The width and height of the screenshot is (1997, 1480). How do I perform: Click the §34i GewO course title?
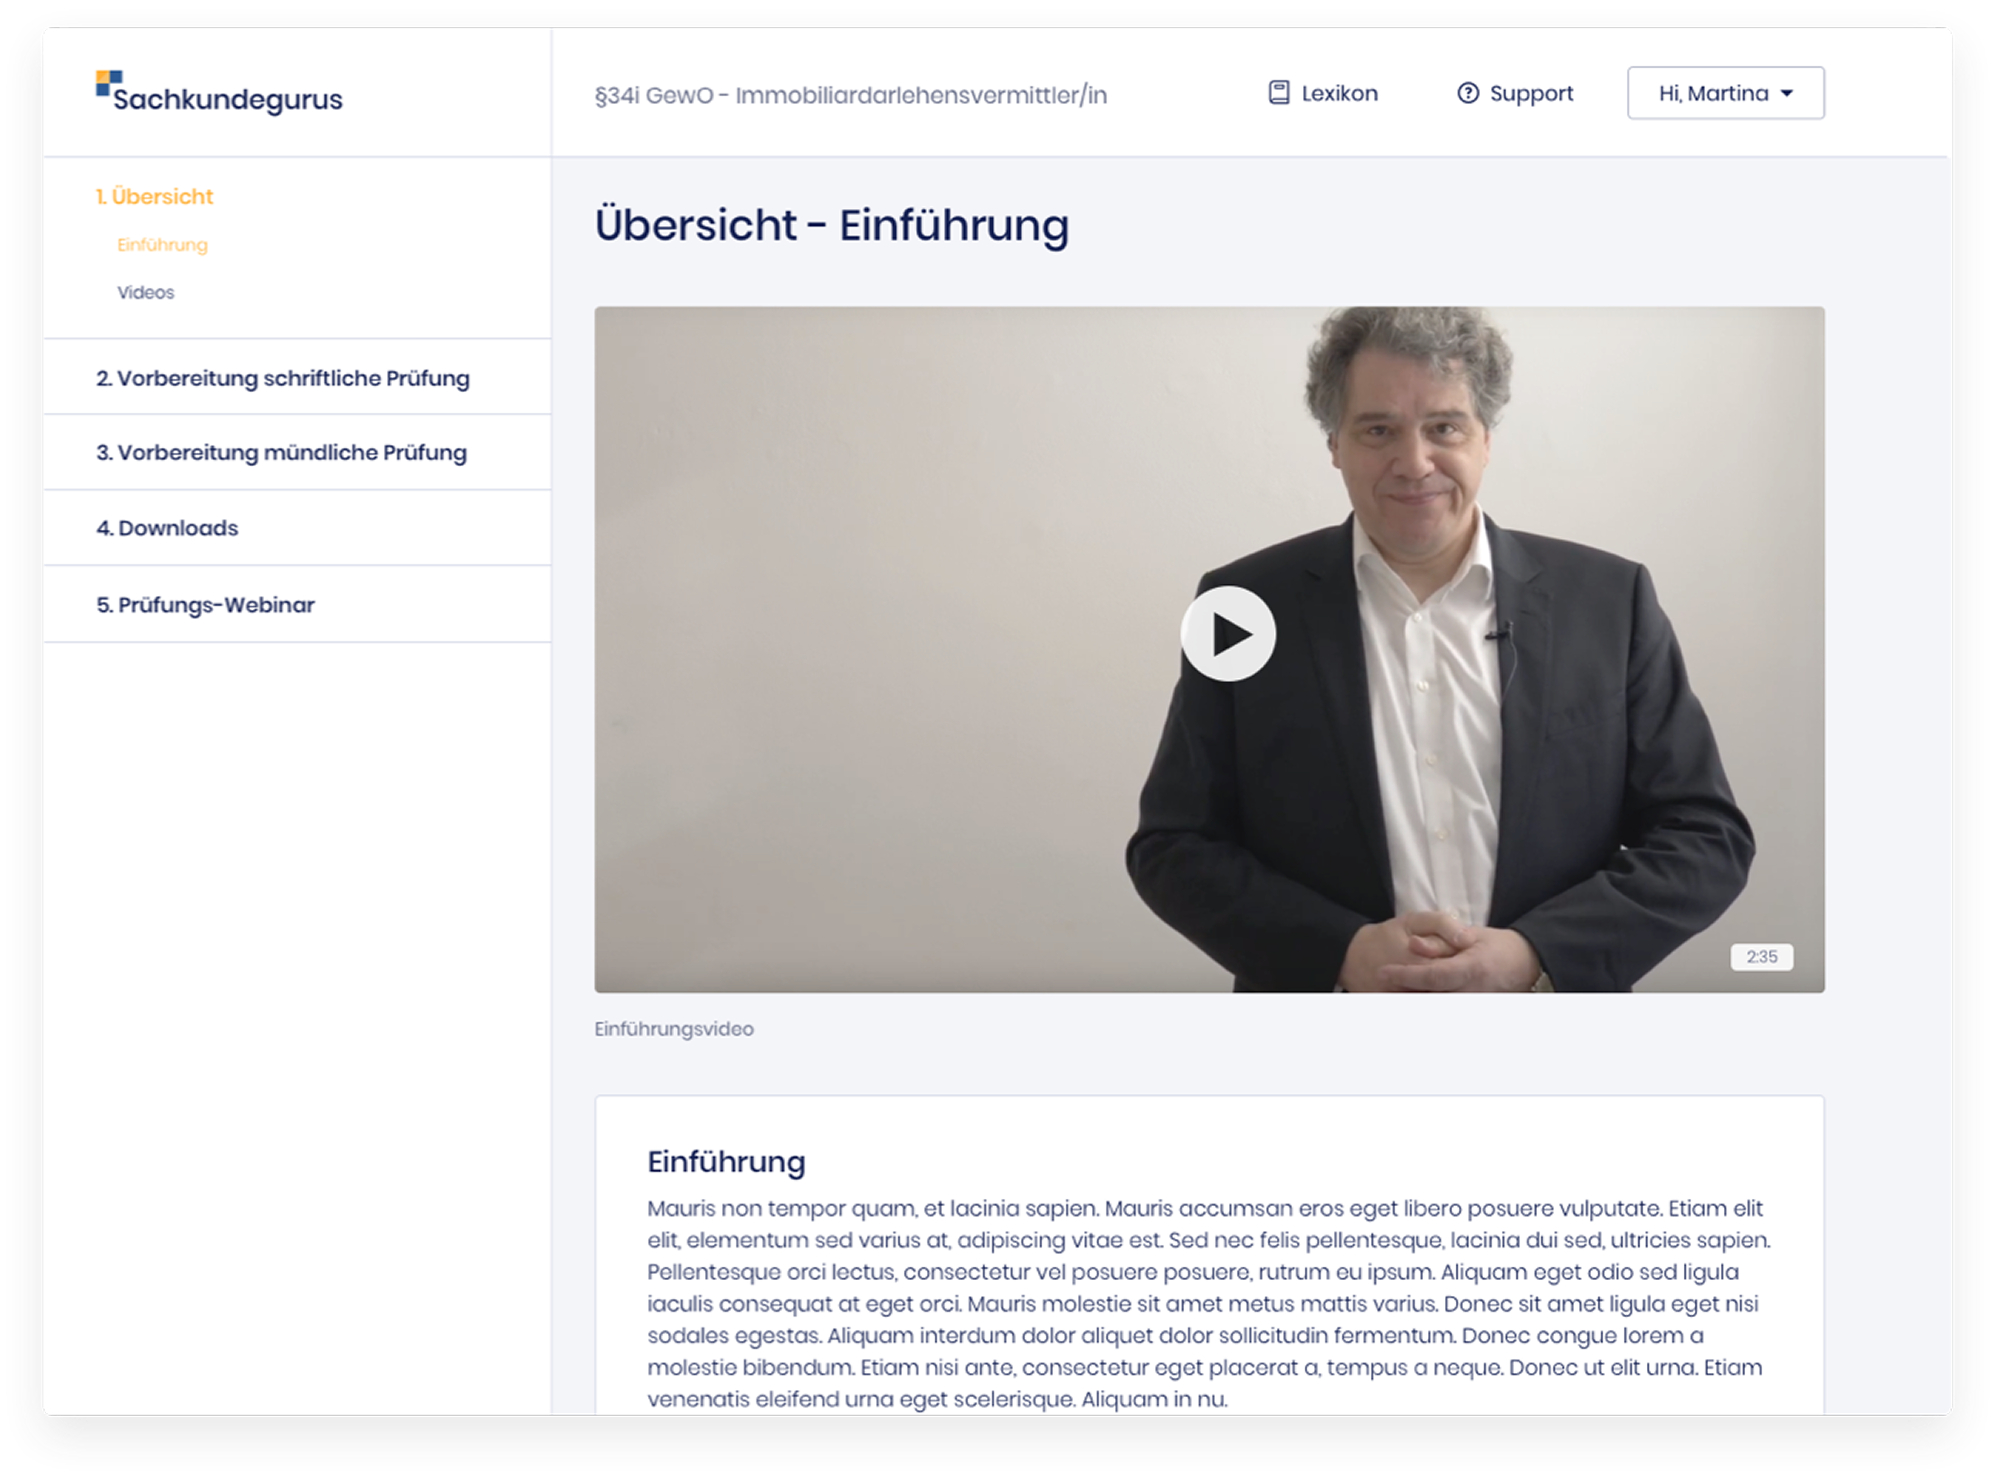click(851, 95)
